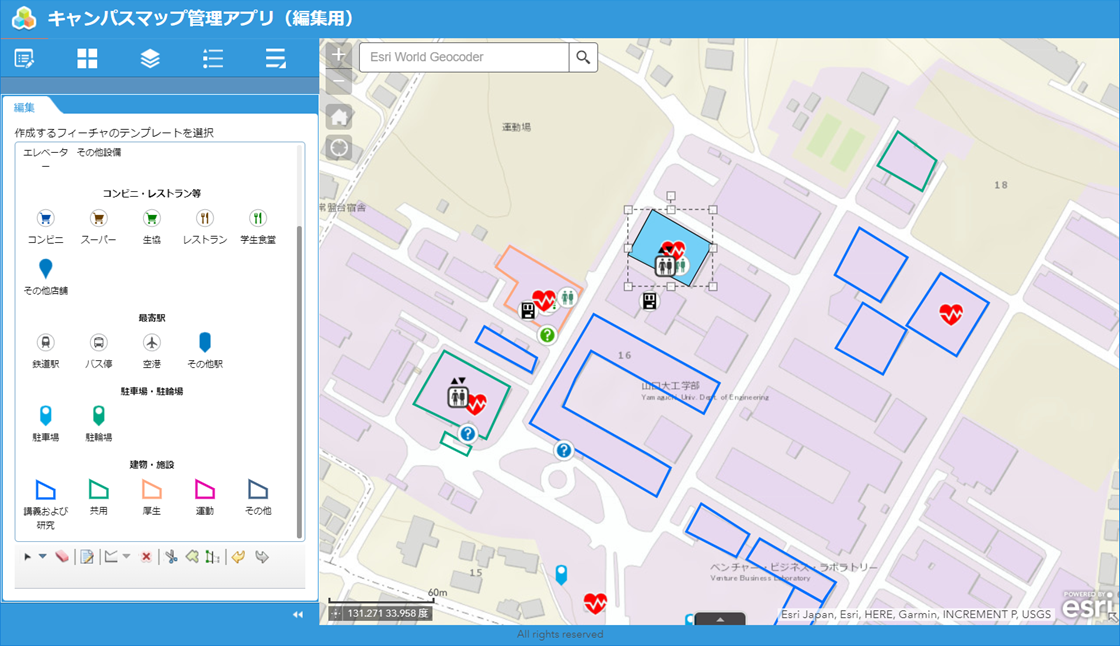Click the search magnifier button
Screen dimensions: 1120x646
pyautogui.click(x=583, y=58)
